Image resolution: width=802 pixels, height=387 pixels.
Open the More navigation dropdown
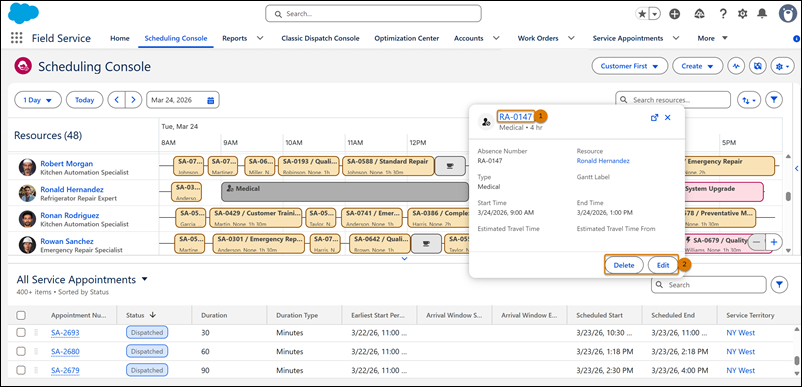click(712, 38)
